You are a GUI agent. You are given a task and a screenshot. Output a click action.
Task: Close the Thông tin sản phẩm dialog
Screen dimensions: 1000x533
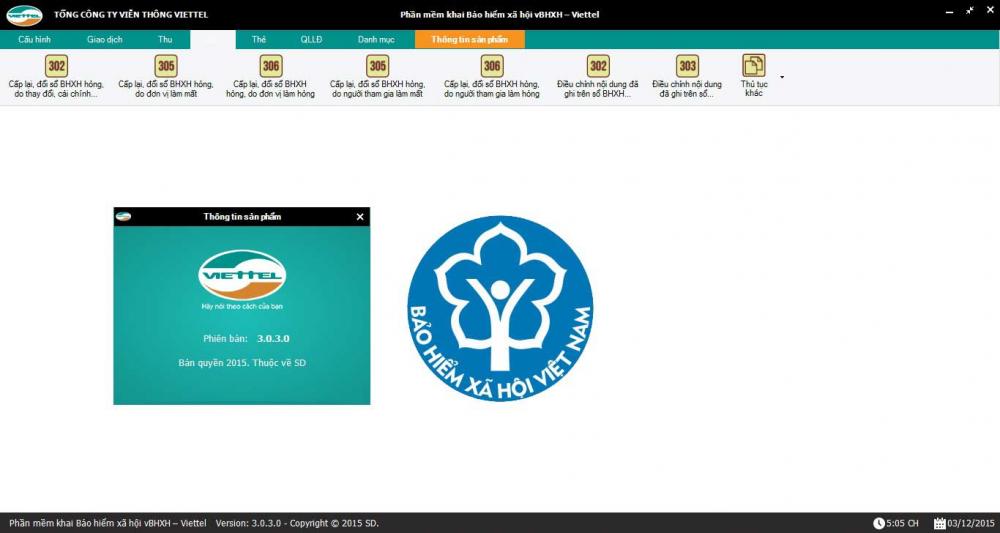[360, 217]
